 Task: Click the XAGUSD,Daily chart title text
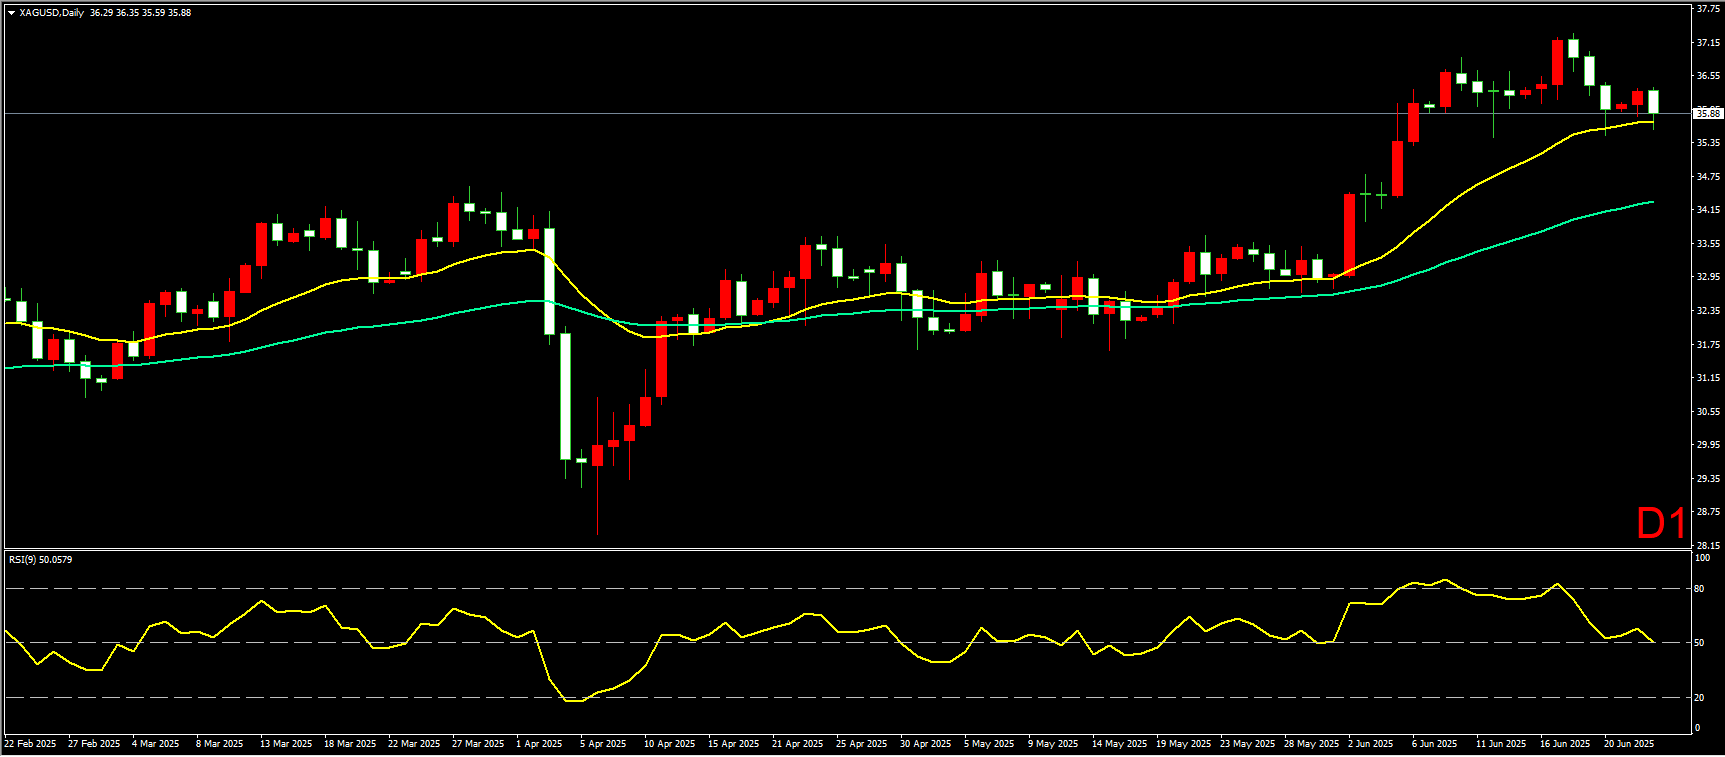click(51, 13)
